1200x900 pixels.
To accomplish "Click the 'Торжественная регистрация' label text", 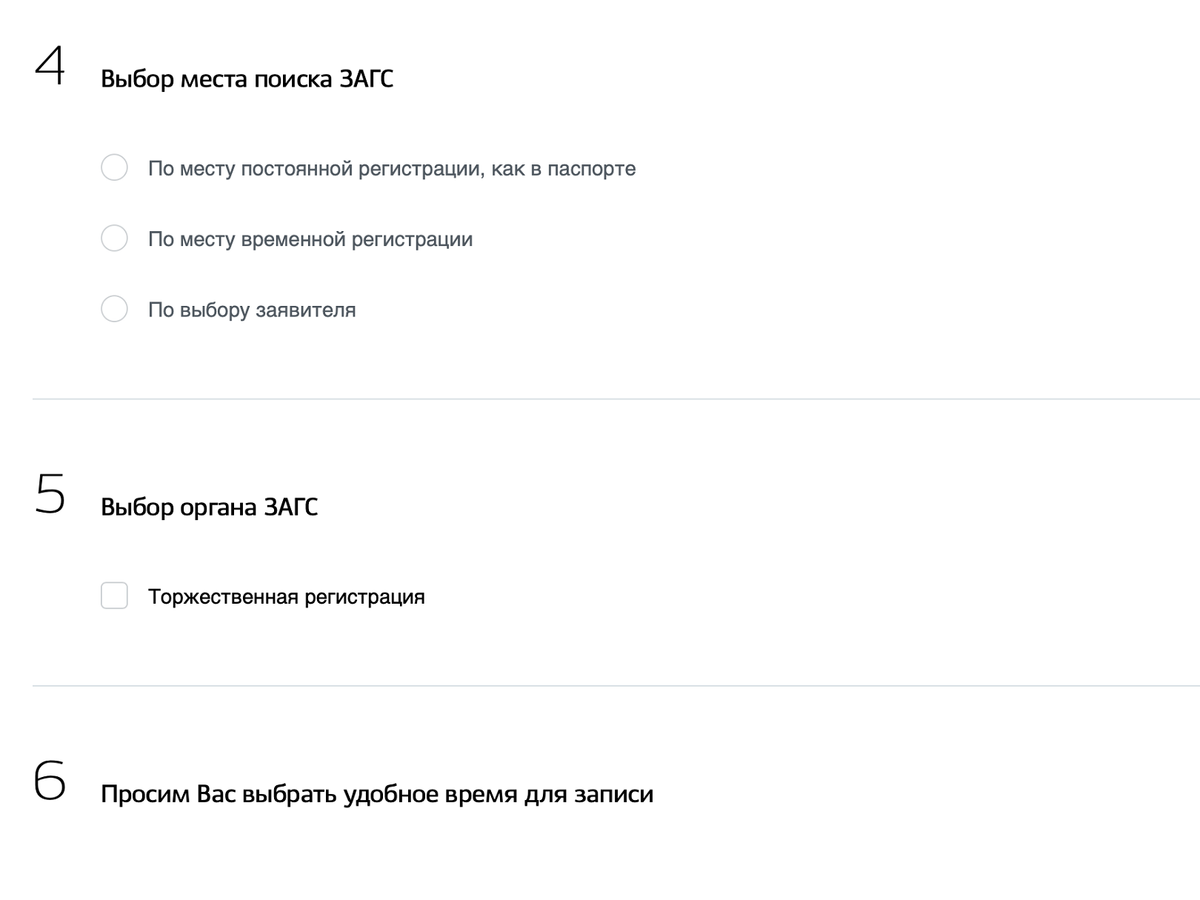I will (286, 597).
